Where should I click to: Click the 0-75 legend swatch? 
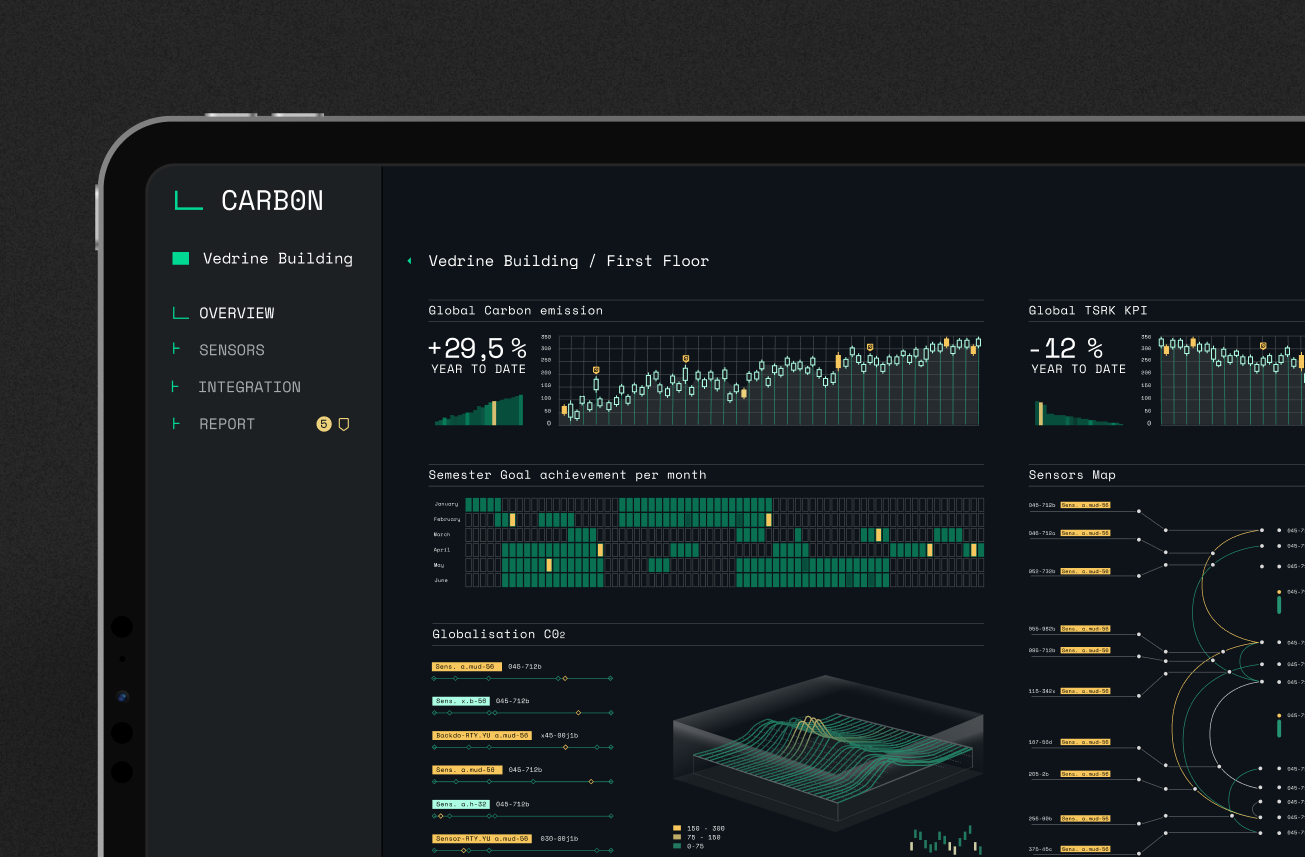click(677, 846)
